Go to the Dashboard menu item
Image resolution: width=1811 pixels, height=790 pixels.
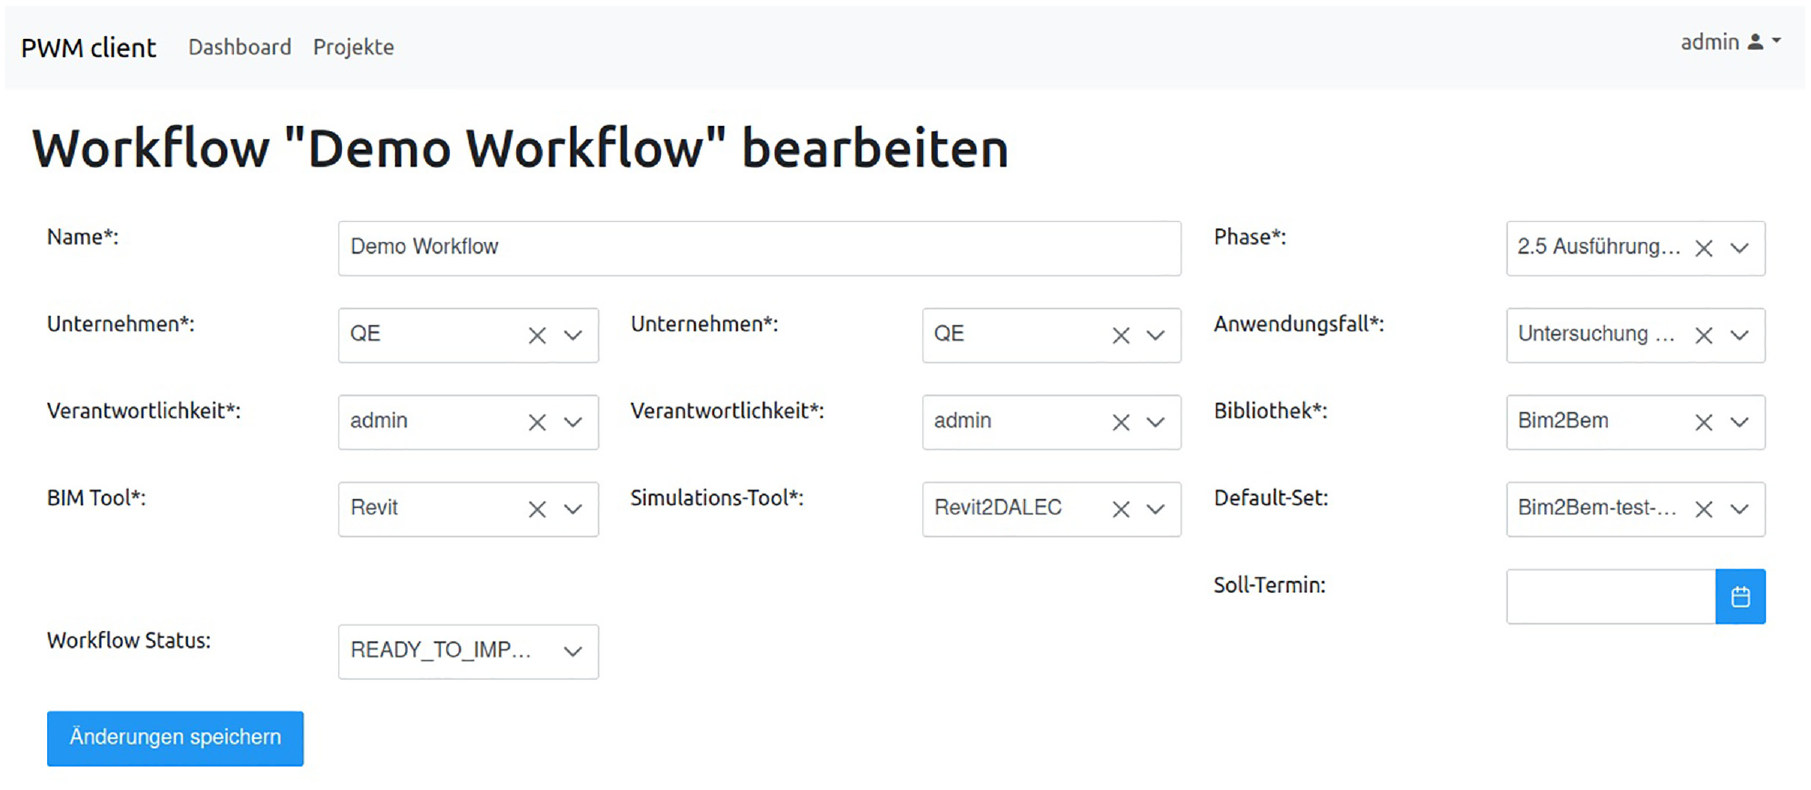coord(240,47)
